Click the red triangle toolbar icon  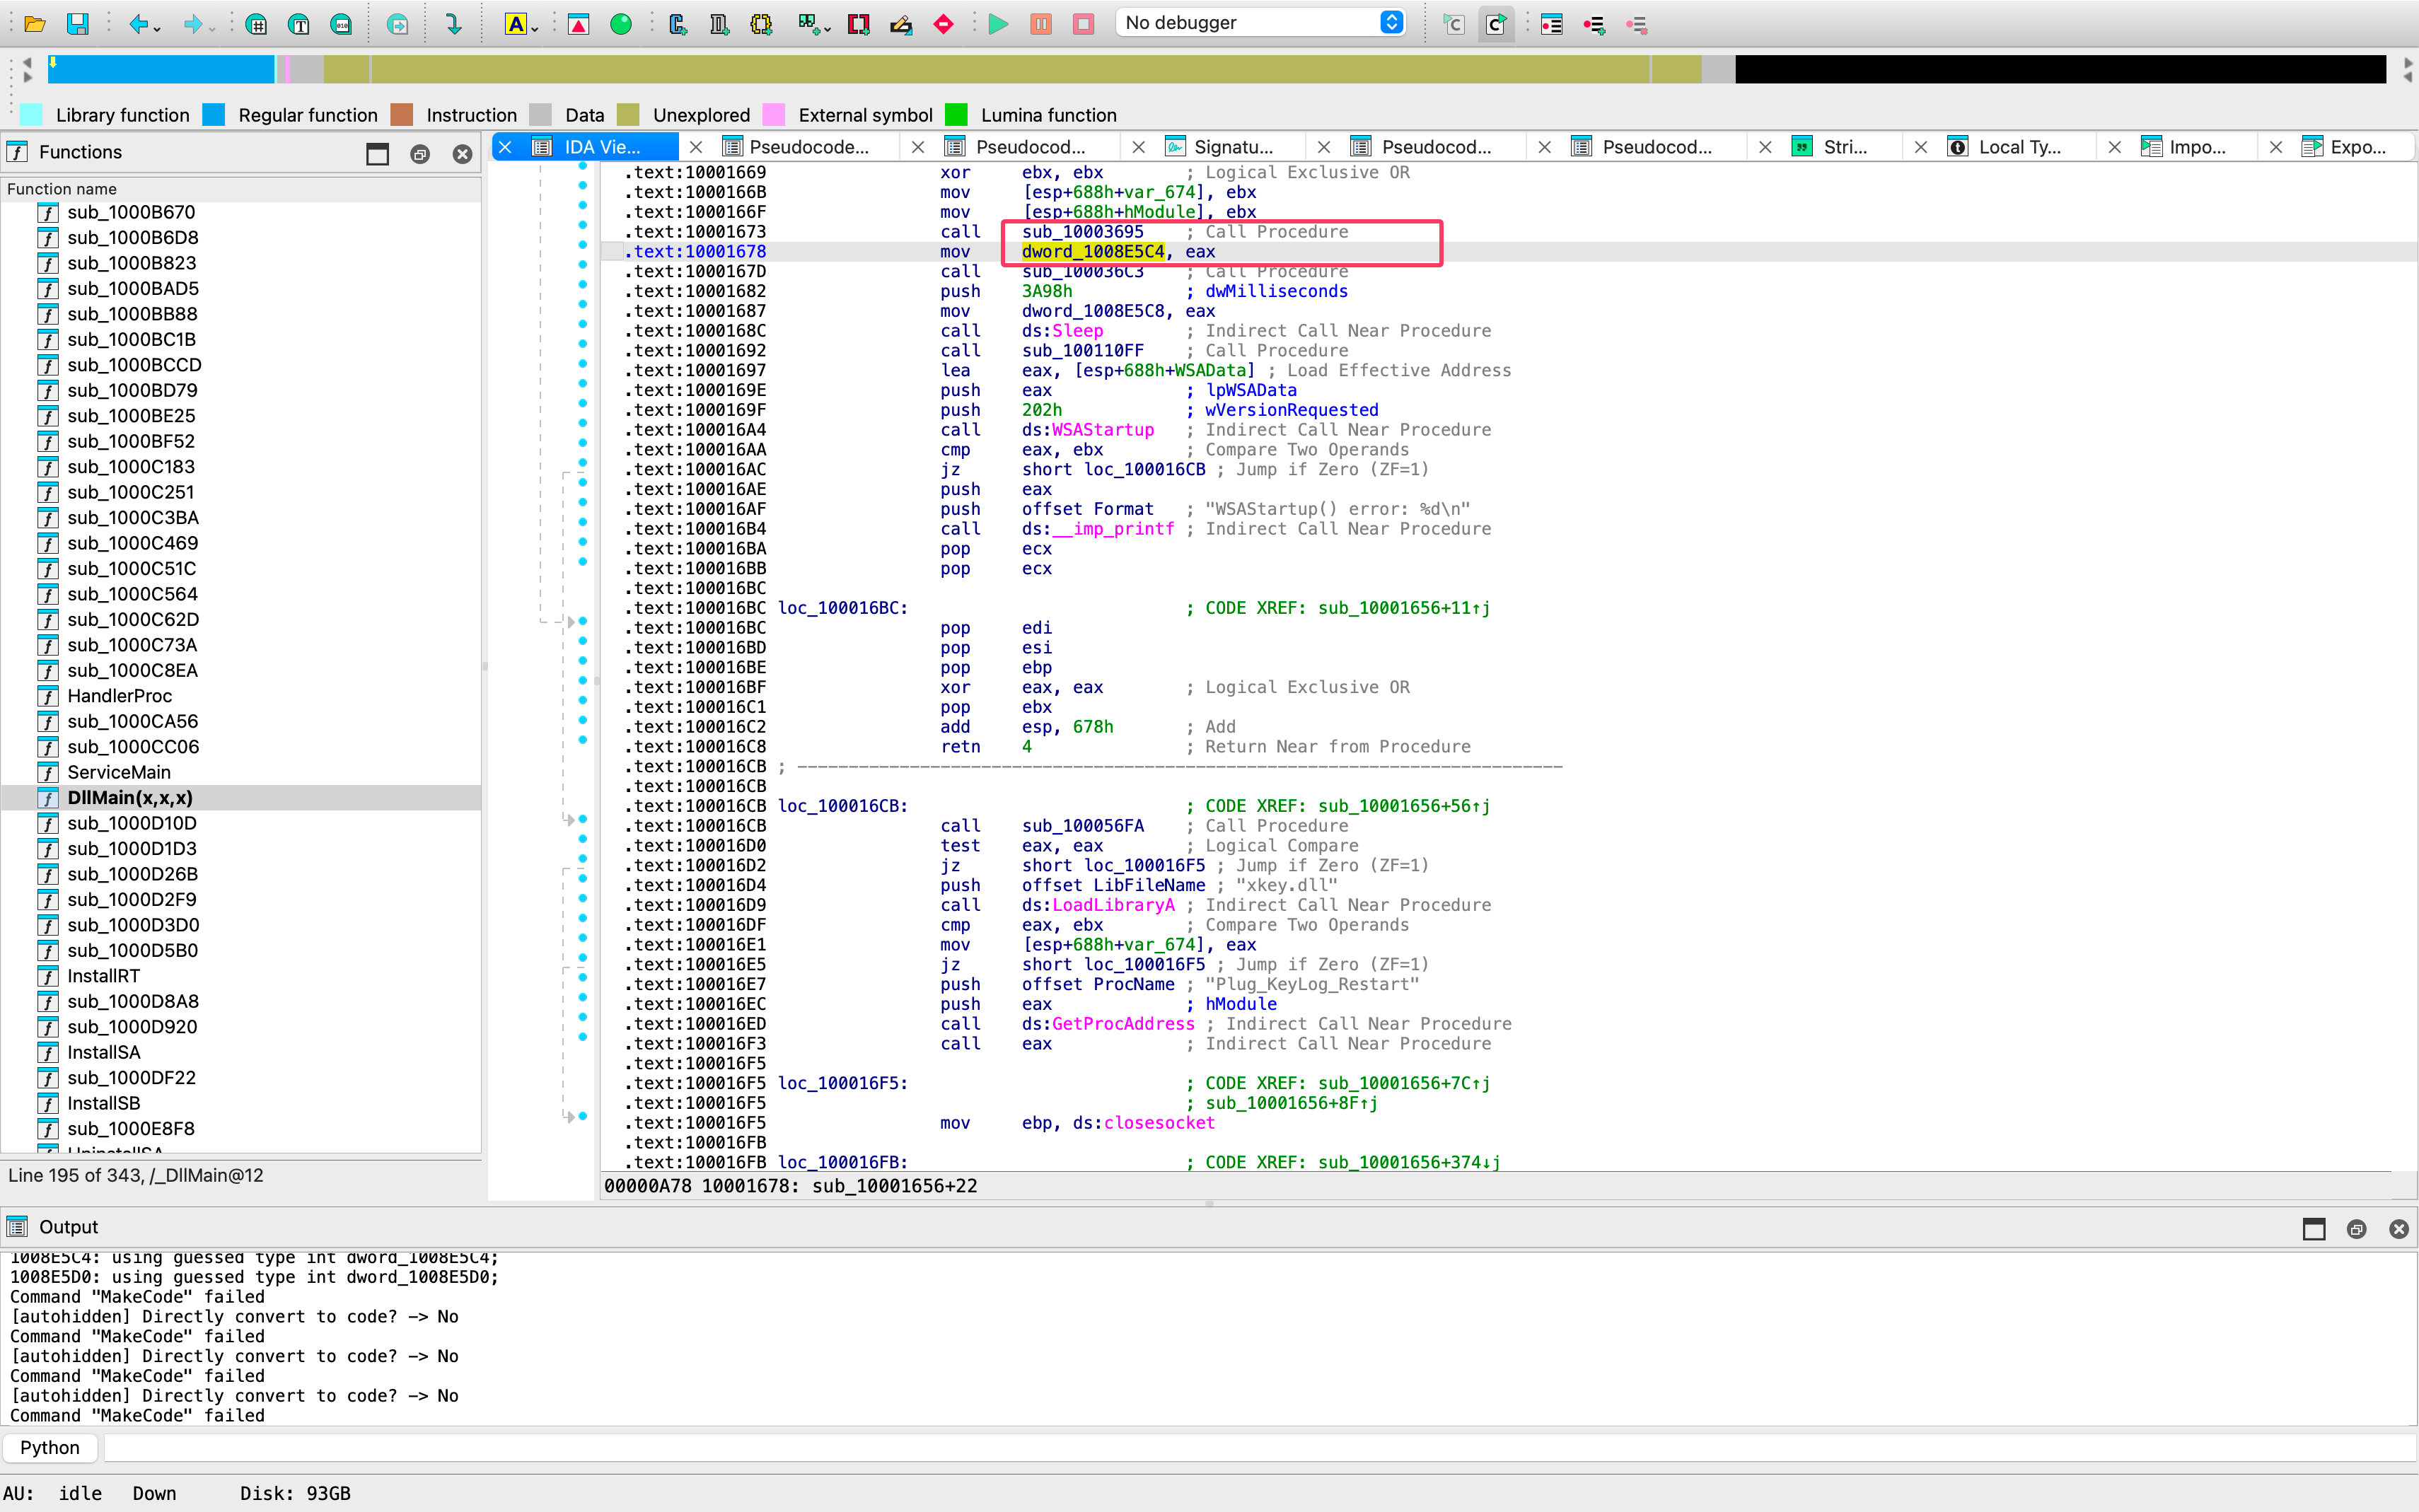click(578, 23)
